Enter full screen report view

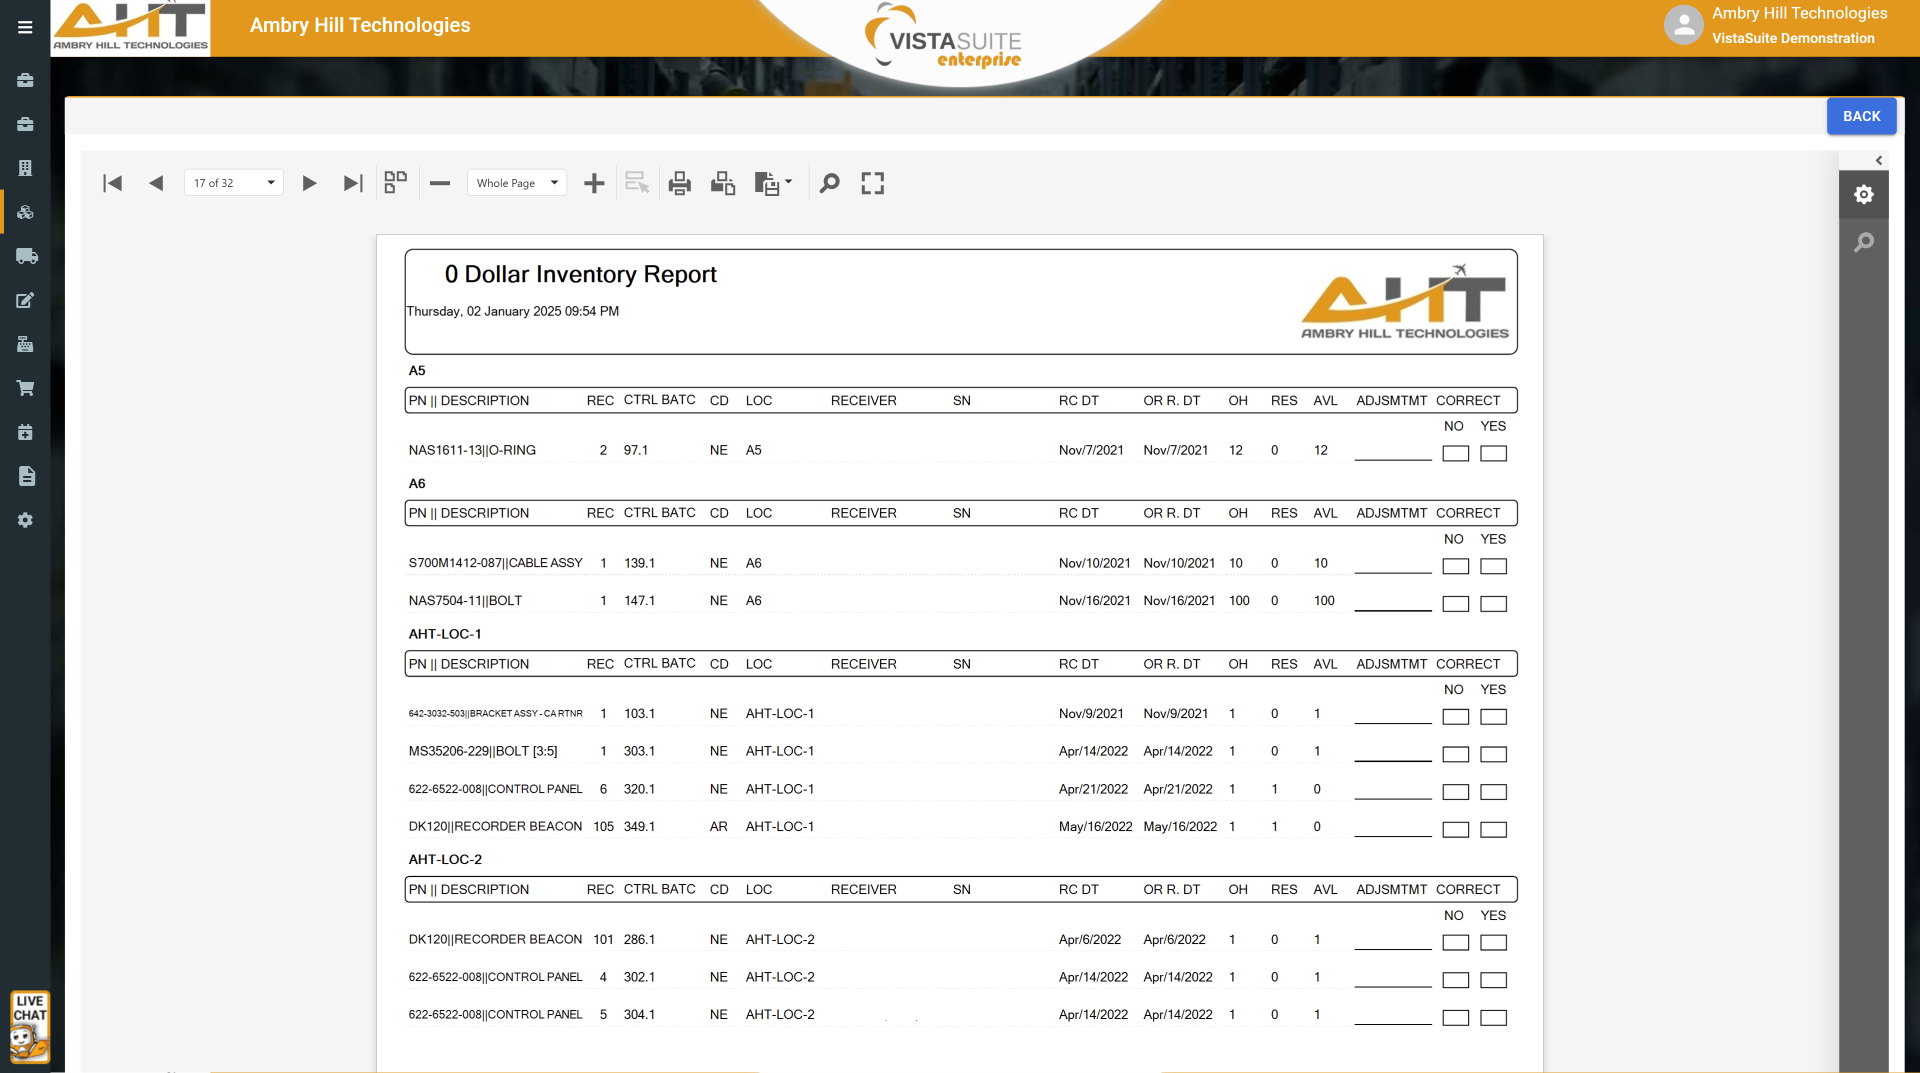(x=873, y=183)
